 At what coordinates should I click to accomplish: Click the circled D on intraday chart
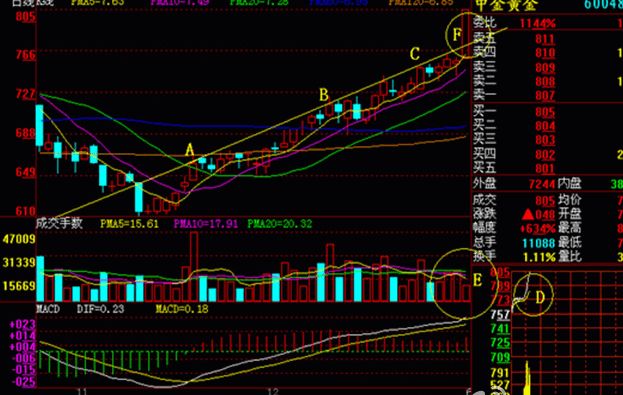coord(540,297)
